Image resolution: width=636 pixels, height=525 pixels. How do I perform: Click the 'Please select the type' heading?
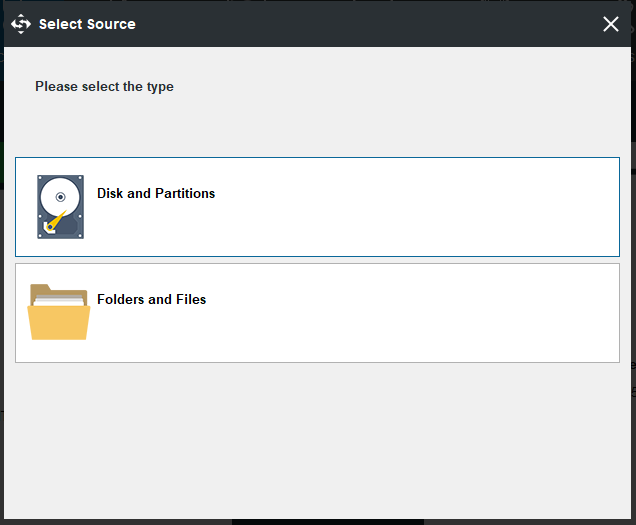104,87
